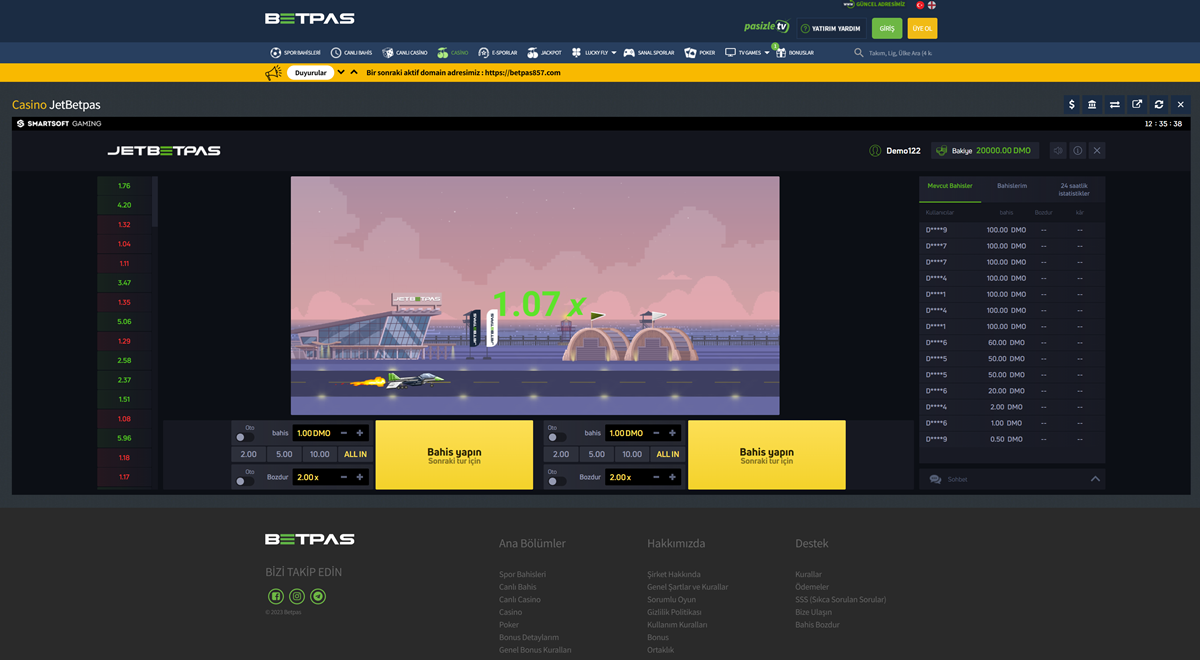Screen dimensions: 1200x660
Task: Click the bank building icon
Action: (1092, 104)
